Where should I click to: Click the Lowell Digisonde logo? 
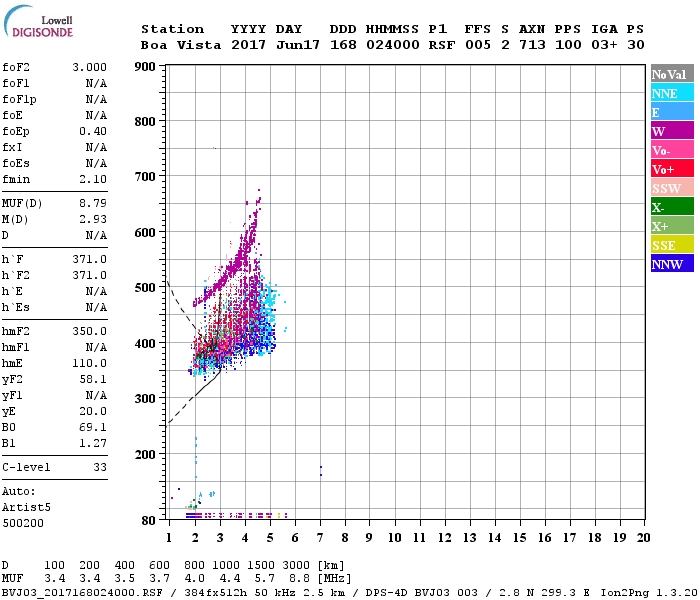(38, 22)
